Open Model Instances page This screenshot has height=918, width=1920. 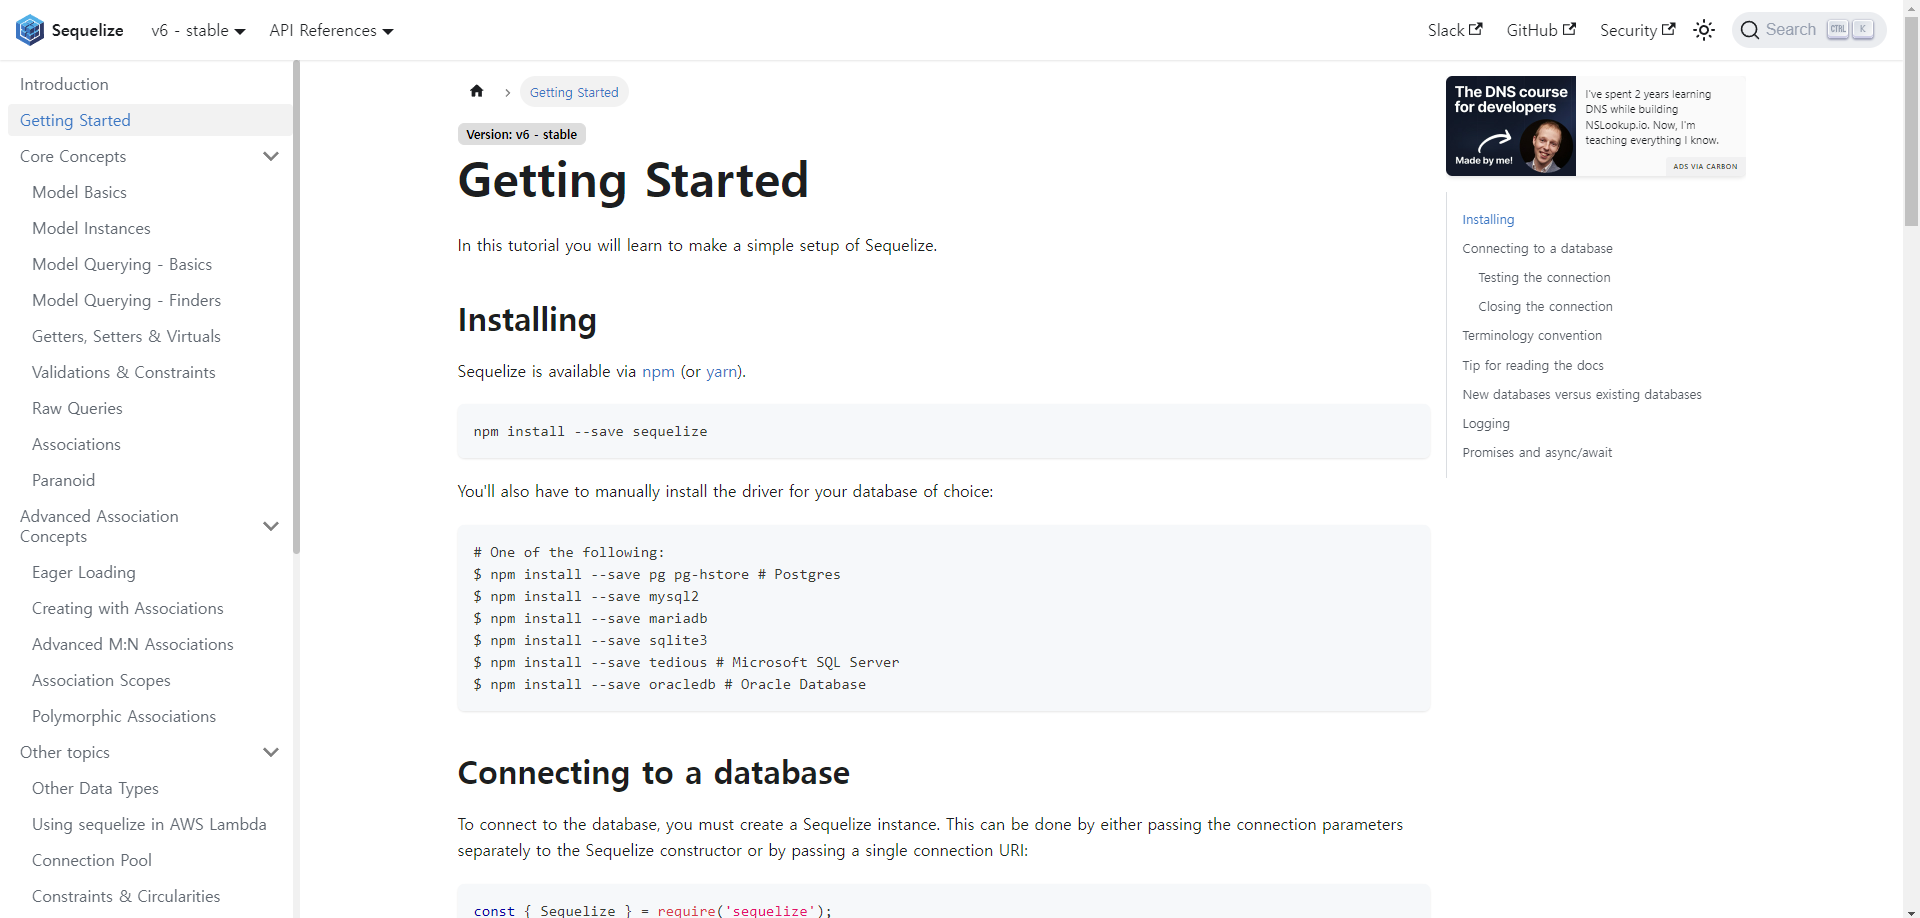tap(91, 228)
